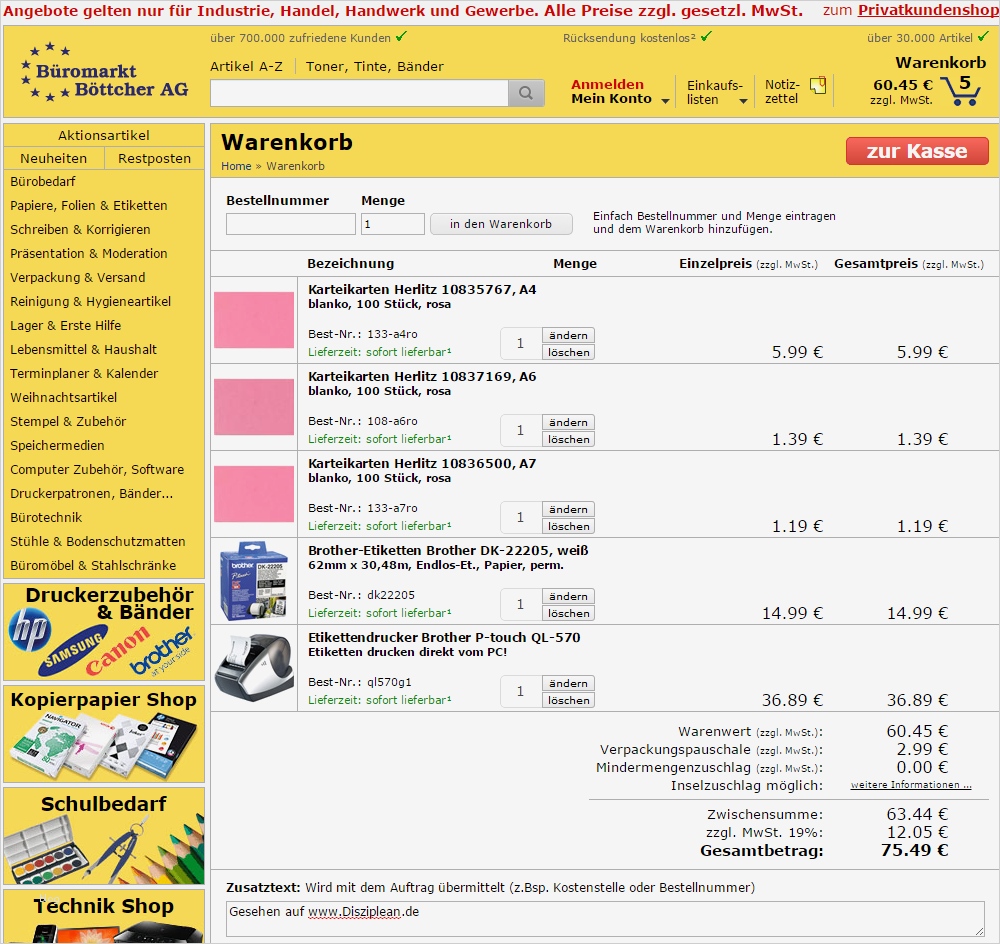This screenshot has width=1000, height=944.
Task: Open Stempel & Zubehör category
Action: (x=68, y=422)
